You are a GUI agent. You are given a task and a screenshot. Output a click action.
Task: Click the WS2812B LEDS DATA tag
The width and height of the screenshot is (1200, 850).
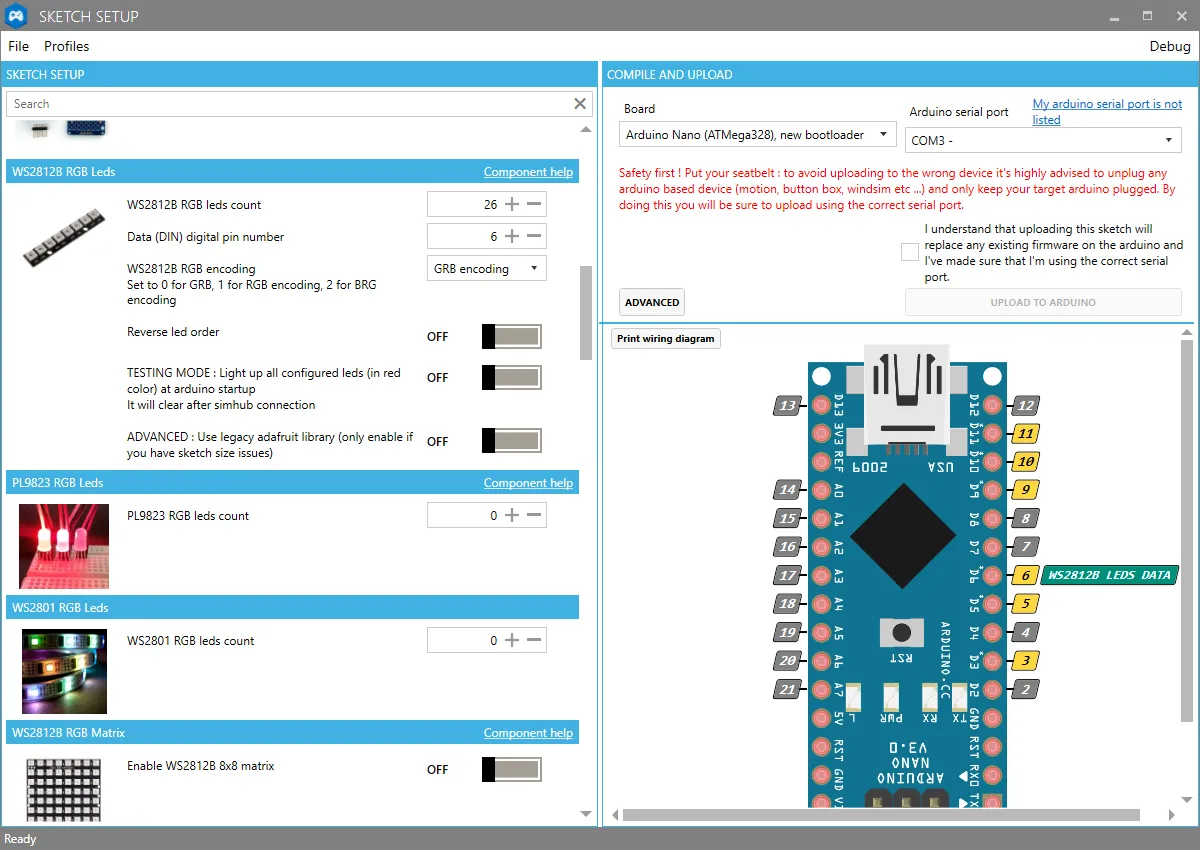point(1109,575)
